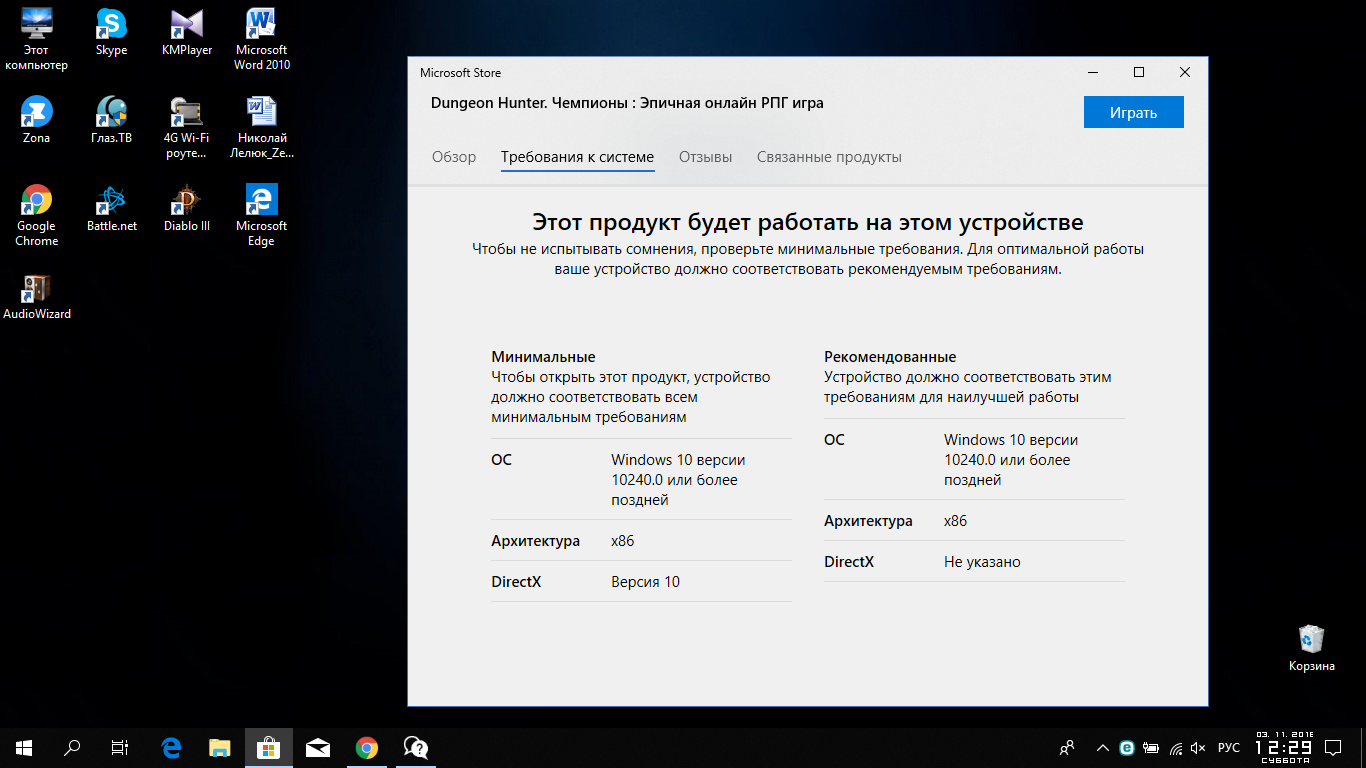Switch the РУС input language indicator
This screenshot has width=1366, height=768.
click(1229, 747)
